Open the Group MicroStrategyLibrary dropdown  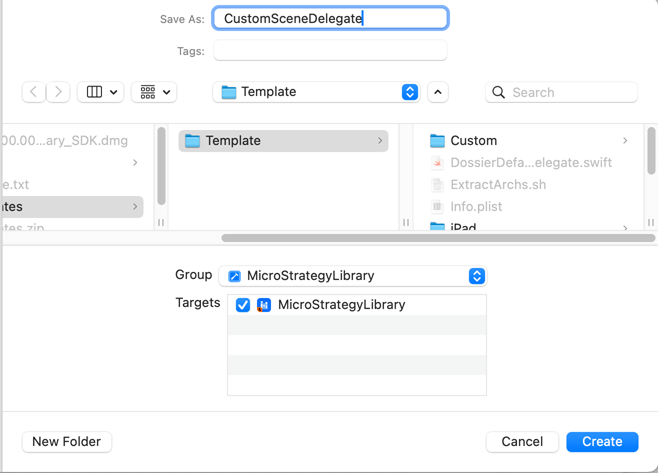coord(352,276)
